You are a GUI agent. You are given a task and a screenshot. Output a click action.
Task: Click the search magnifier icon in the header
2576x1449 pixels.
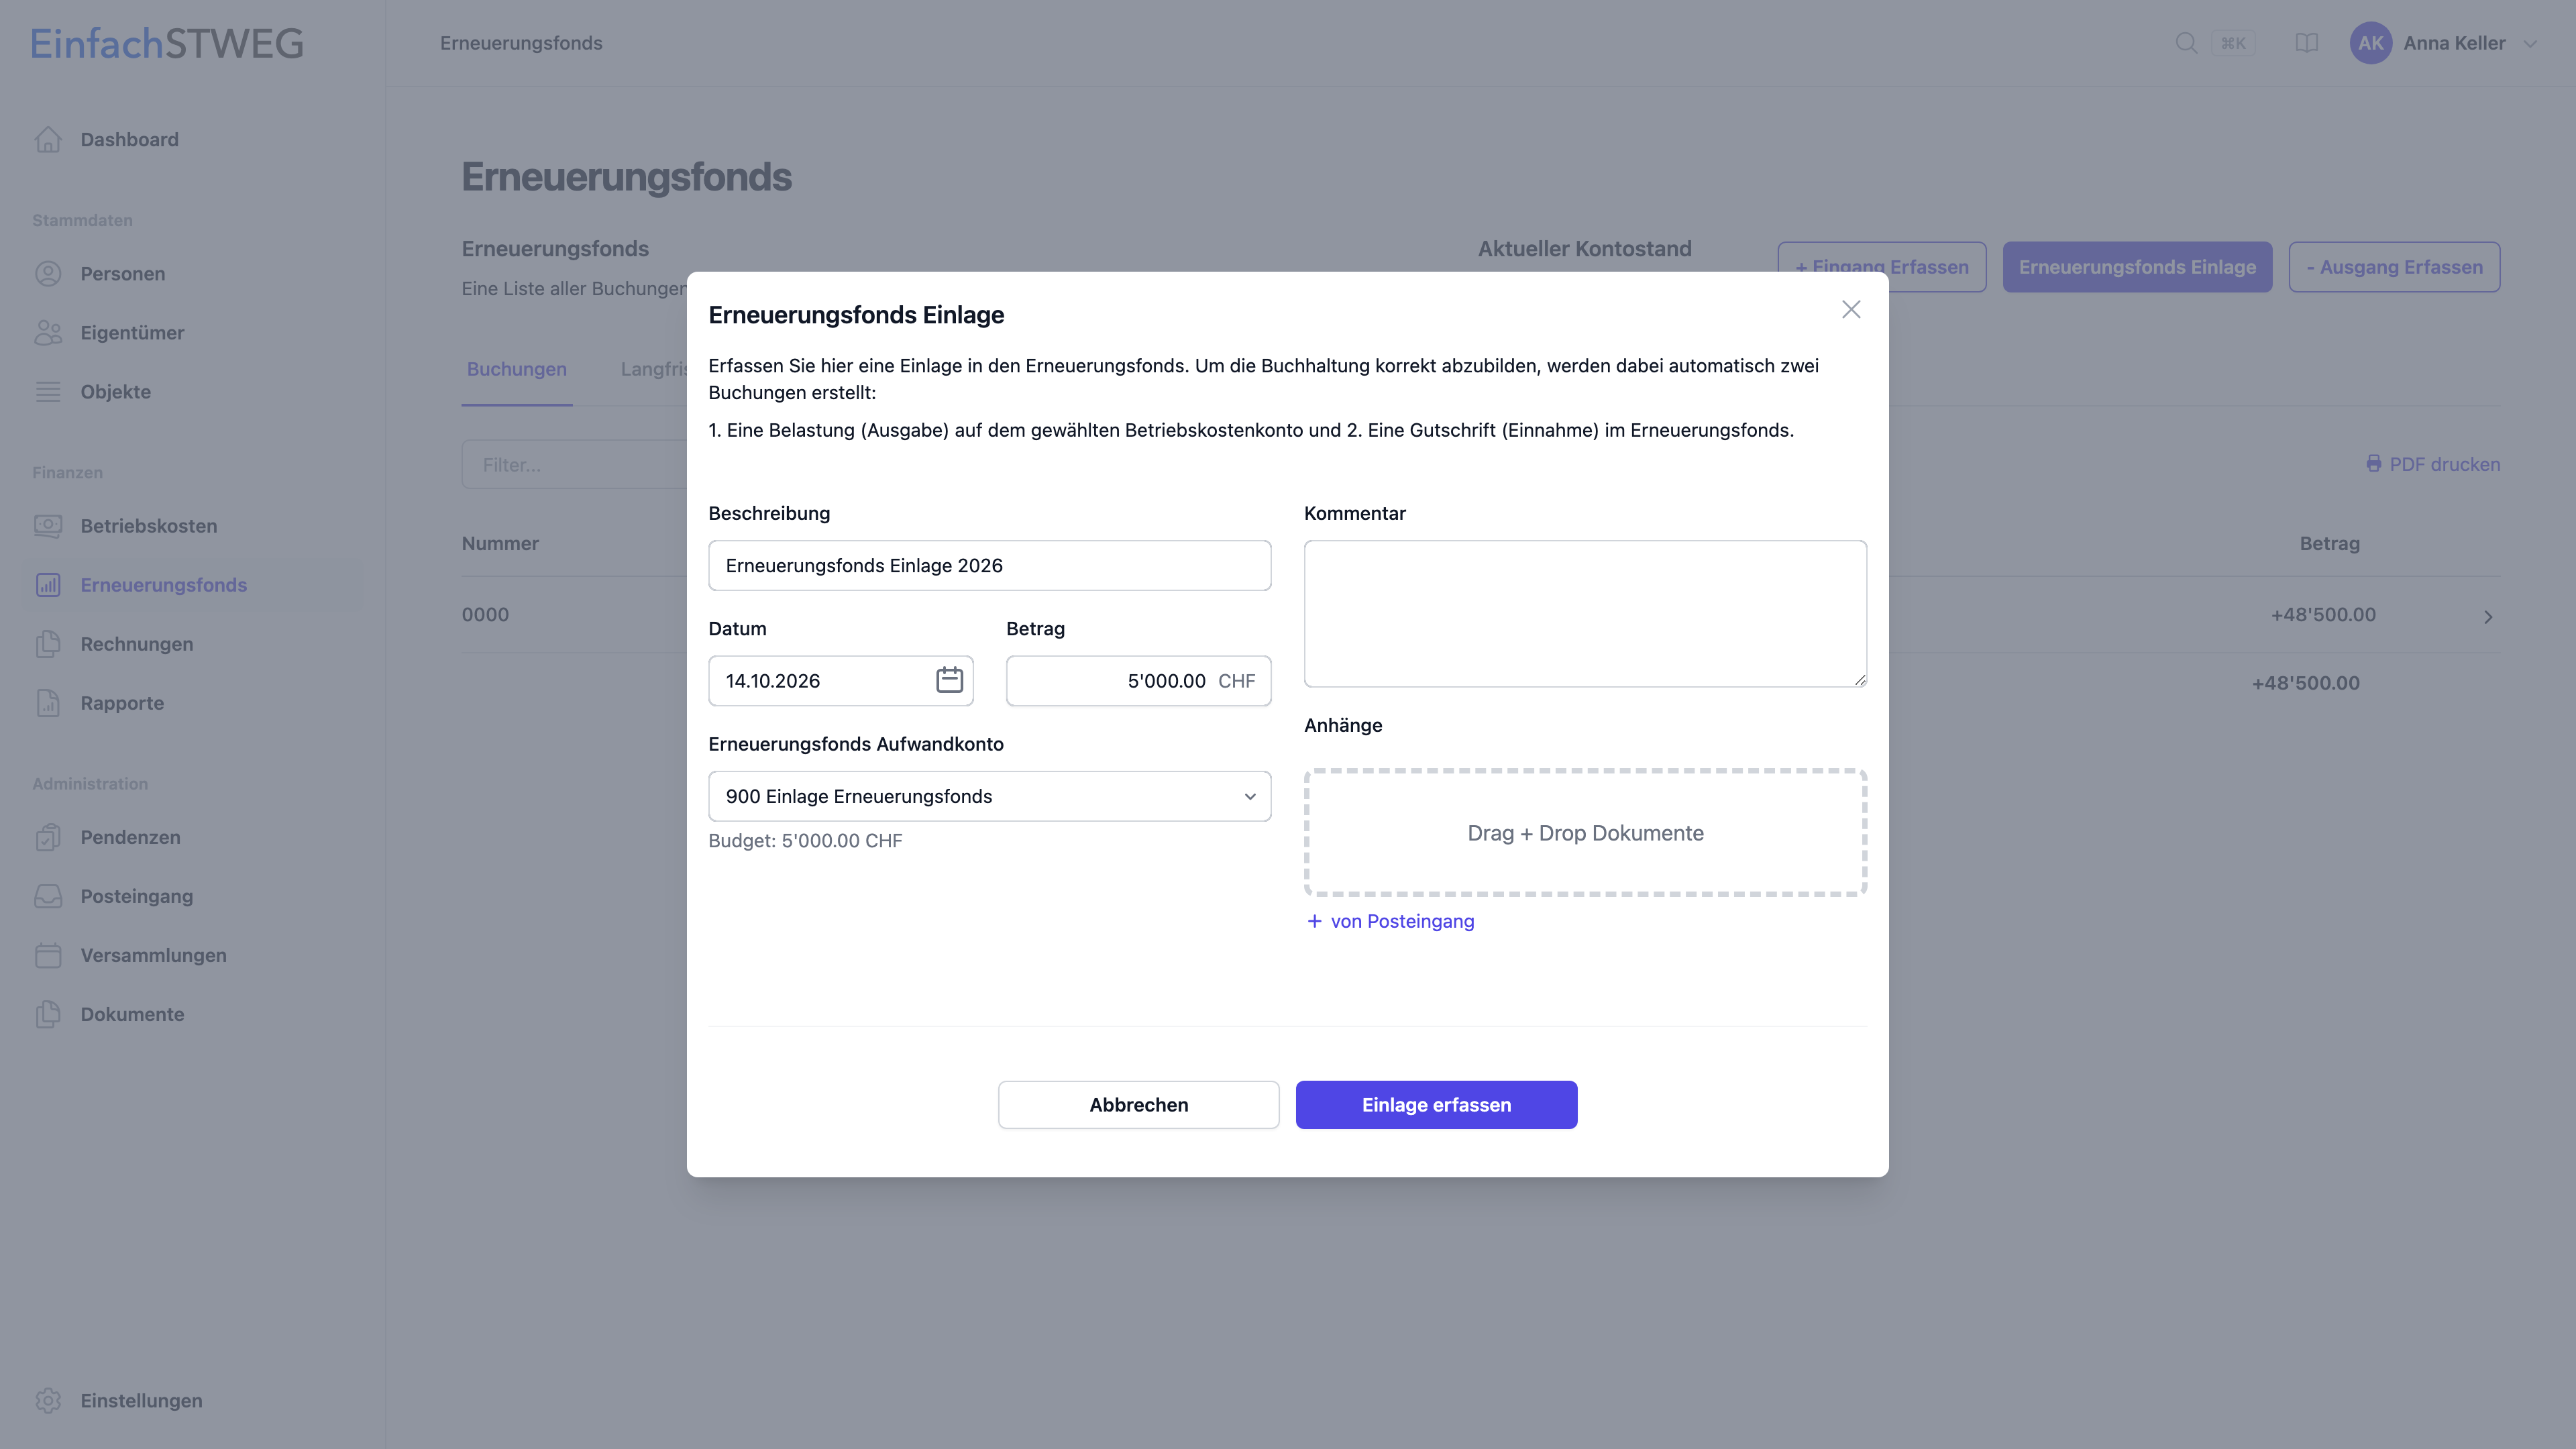[2186, 43]
